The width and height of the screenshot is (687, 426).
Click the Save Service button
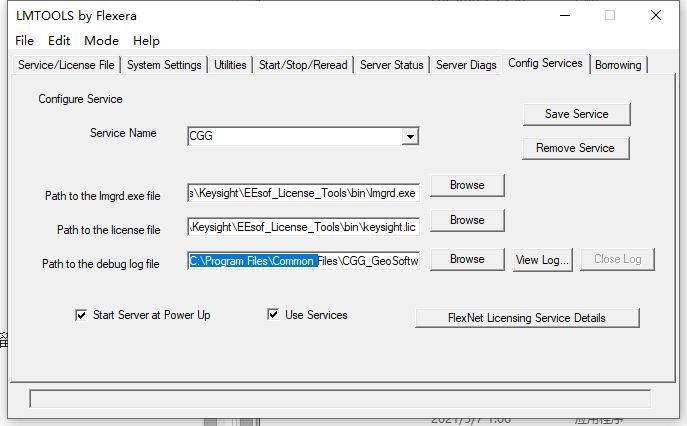tap(577, 114)
